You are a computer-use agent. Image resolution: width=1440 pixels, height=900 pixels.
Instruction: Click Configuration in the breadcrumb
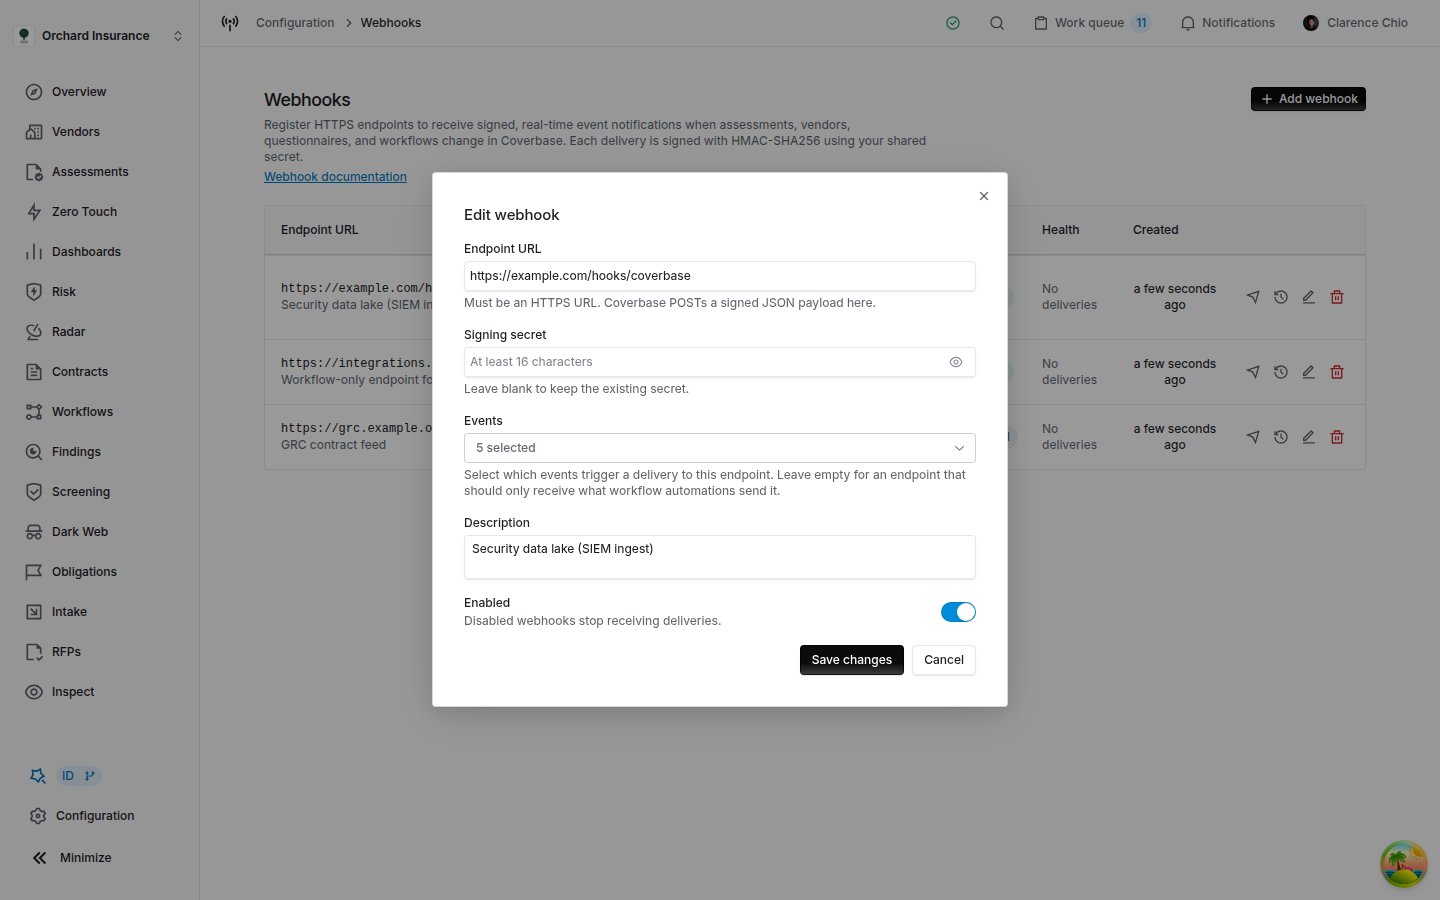pyautogui.click(x=295, y=23)
